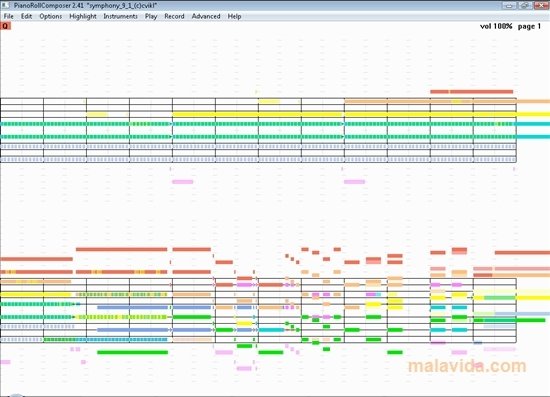Screen dimensions: 550x397
Task: Open the Instruments menu
Action: coord(120,16)
